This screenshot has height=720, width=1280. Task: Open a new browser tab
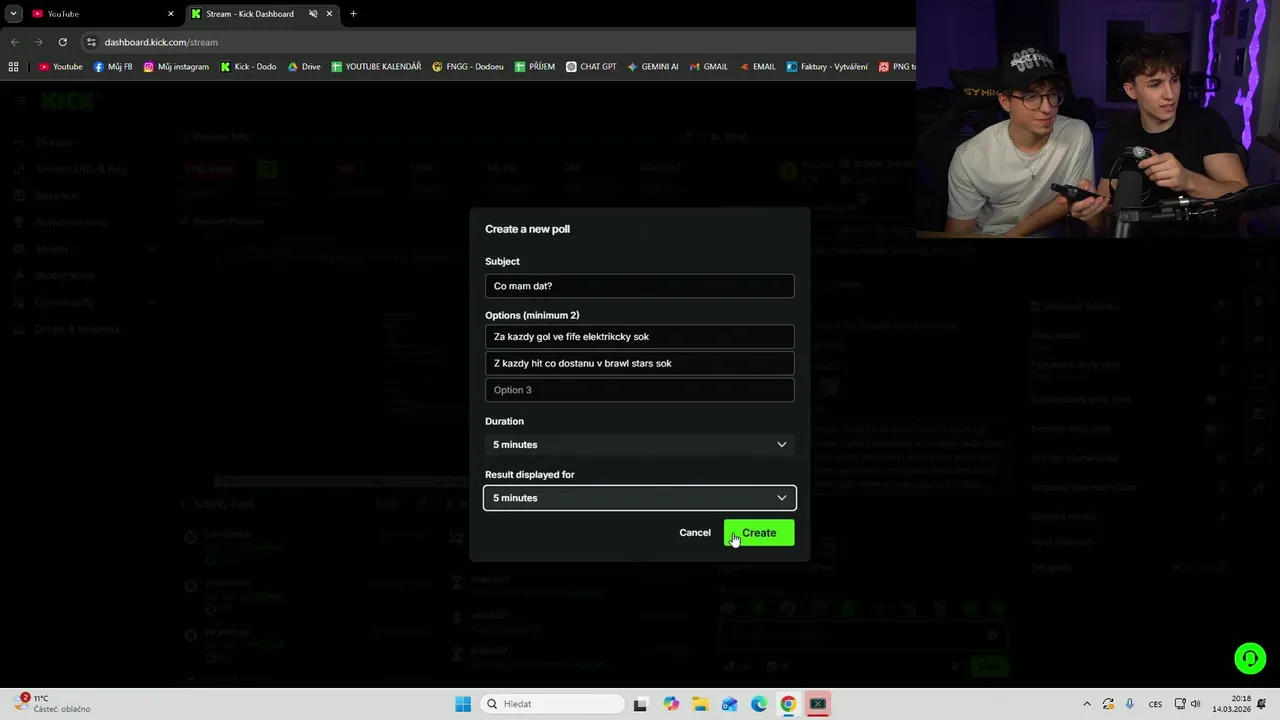pos(353,14)
